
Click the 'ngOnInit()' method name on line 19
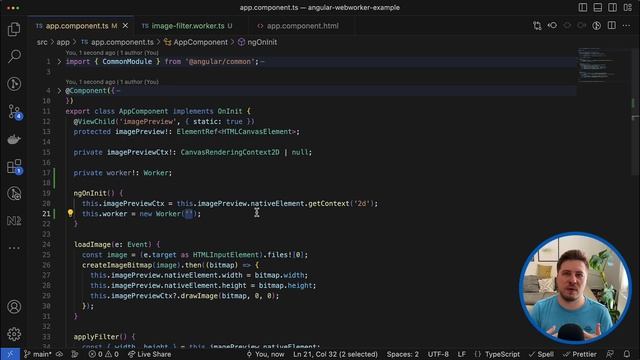click(94, 193)
